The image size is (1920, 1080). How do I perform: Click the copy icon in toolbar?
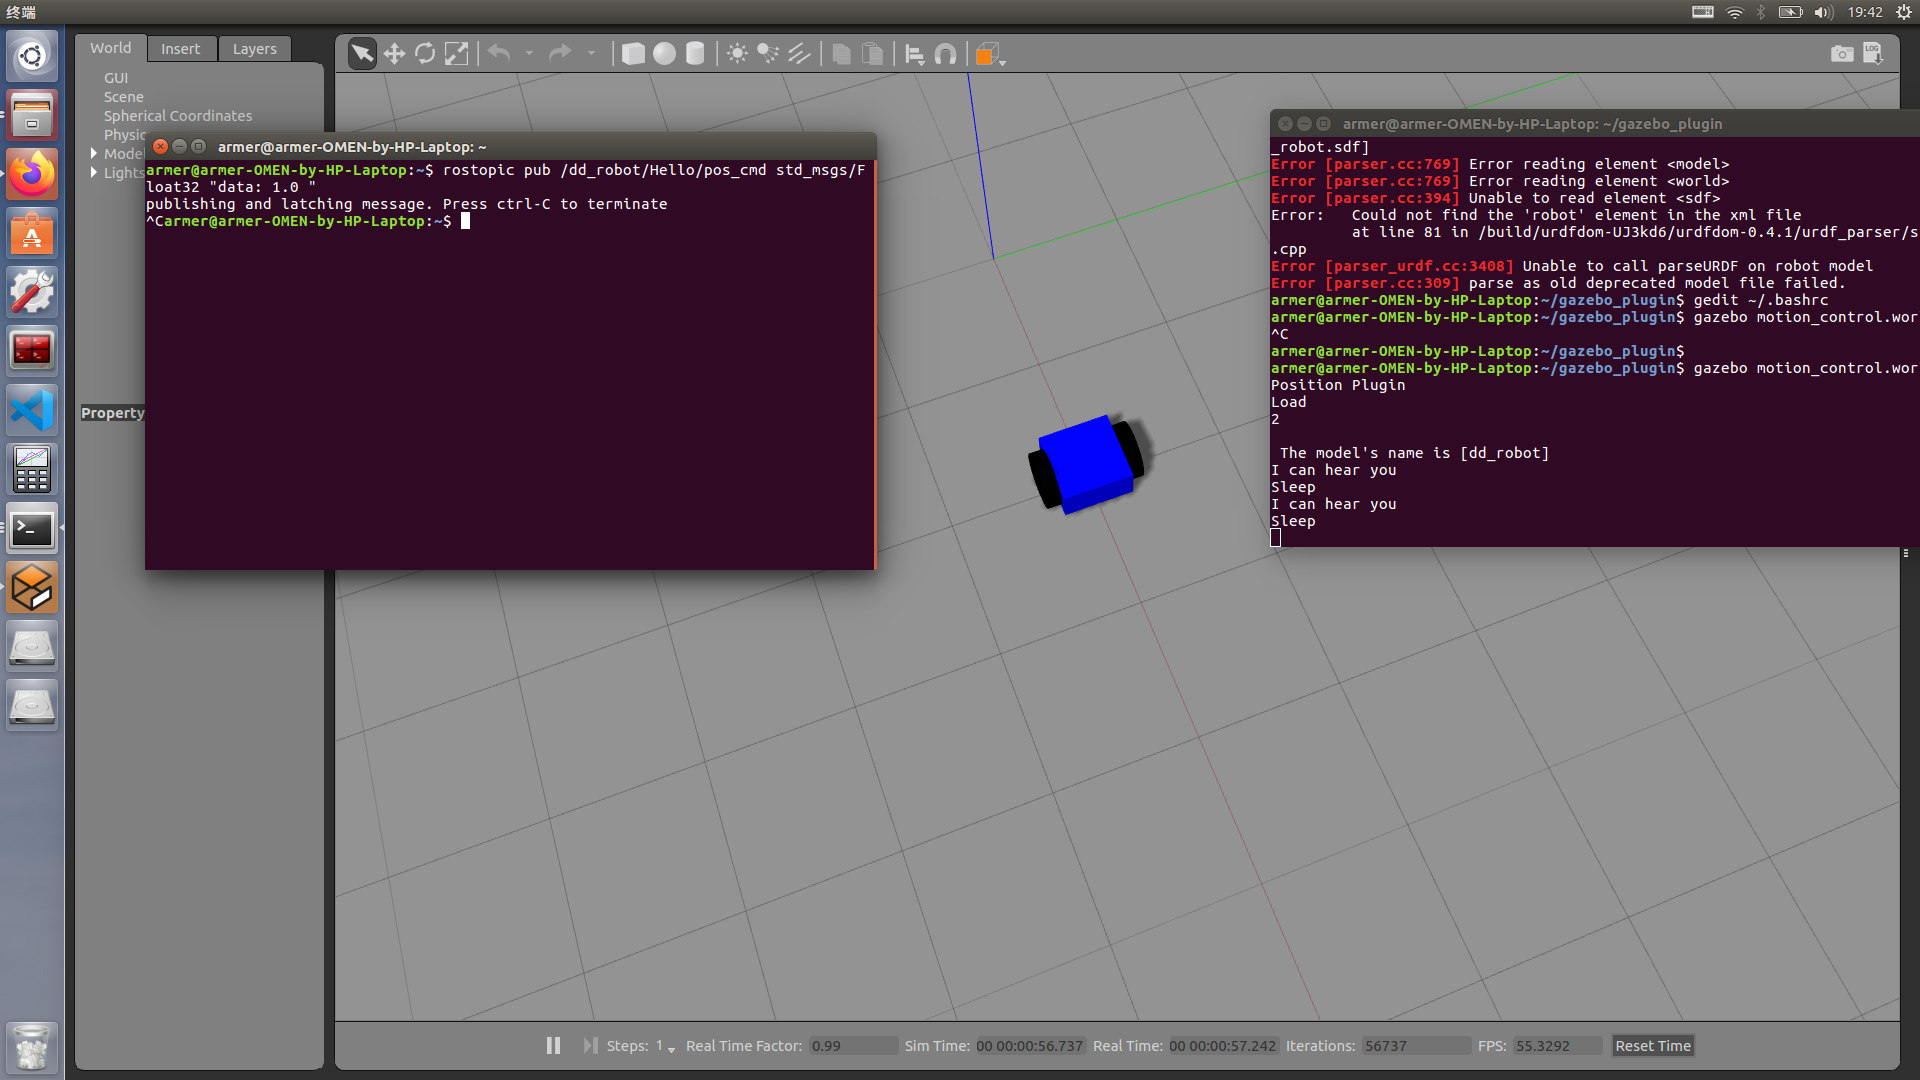pos(842,54)
